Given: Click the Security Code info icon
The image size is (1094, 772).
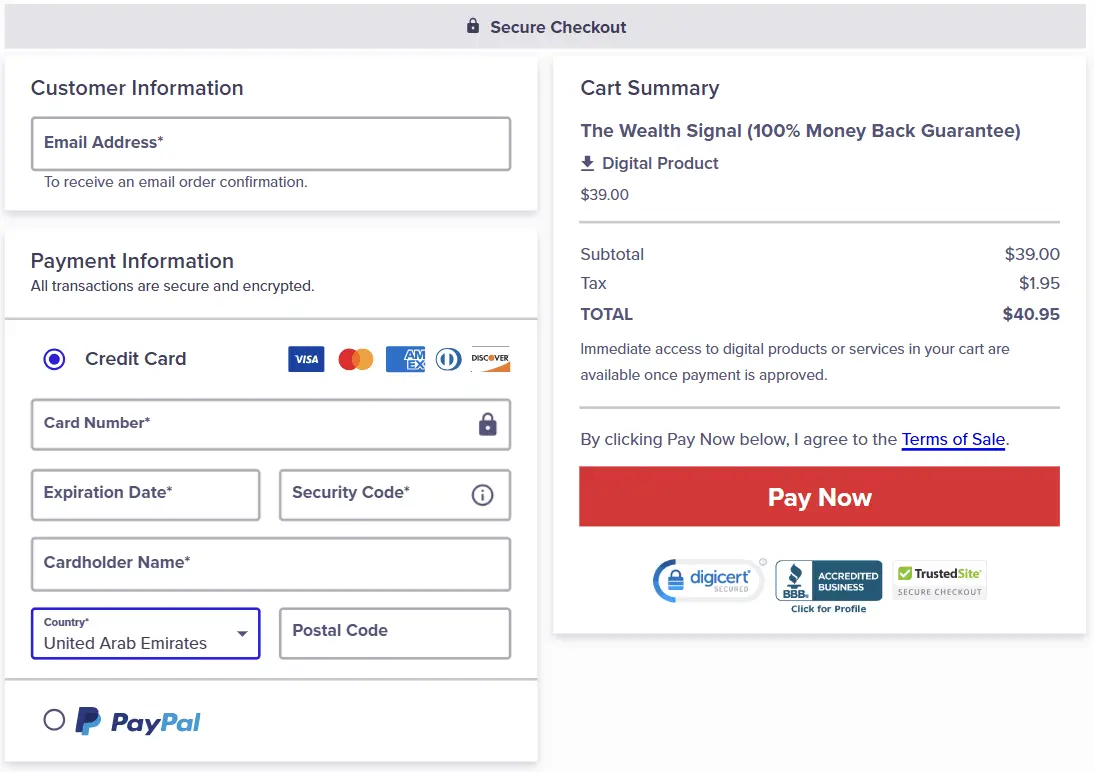Looking at the screenshot, I should 481,494.
